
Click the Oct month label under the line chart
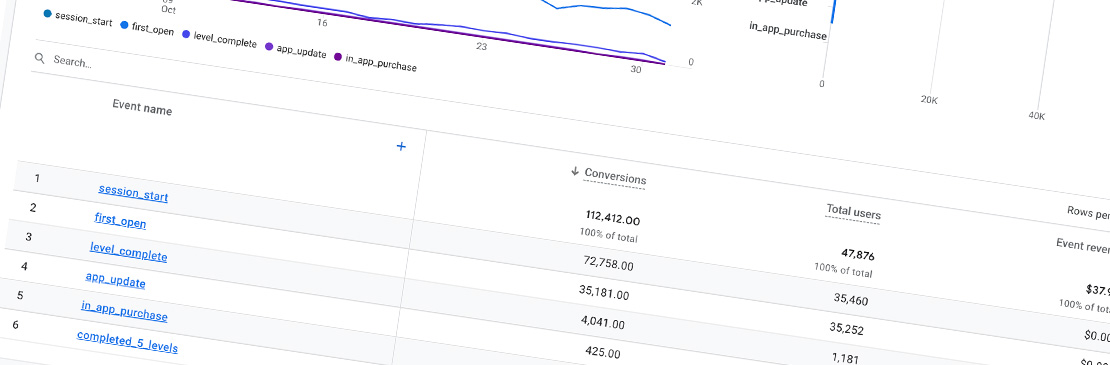pyautogui.click(x=168, y=10)
